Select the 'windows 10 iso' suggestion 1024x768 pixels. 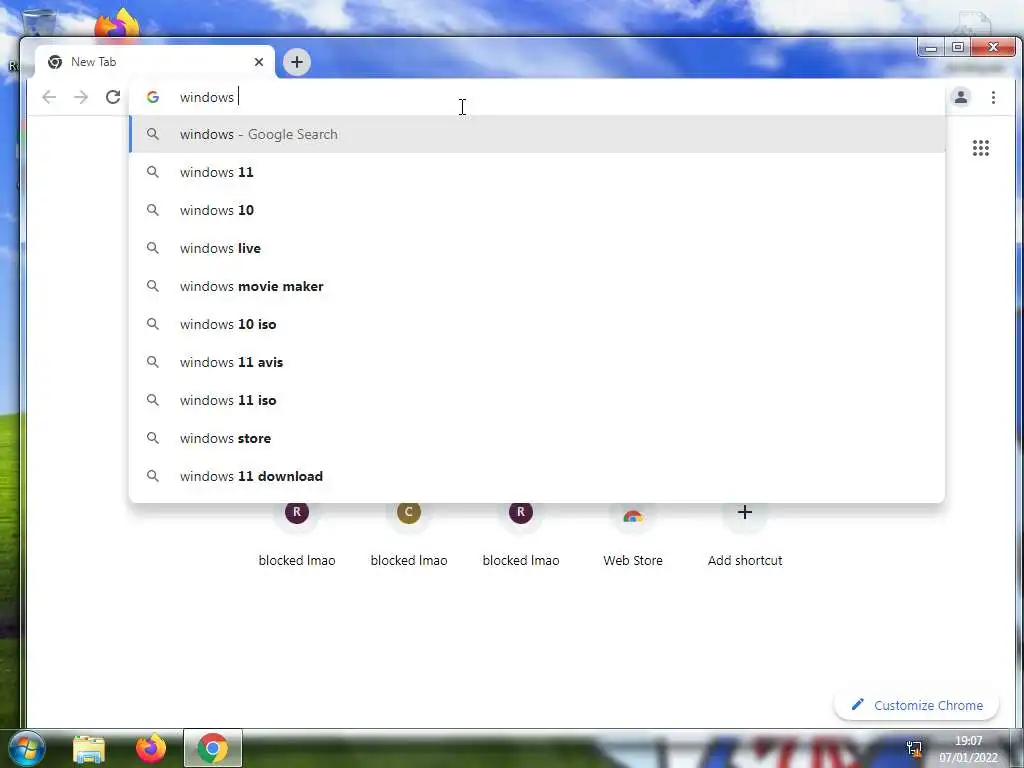(537, 324)
